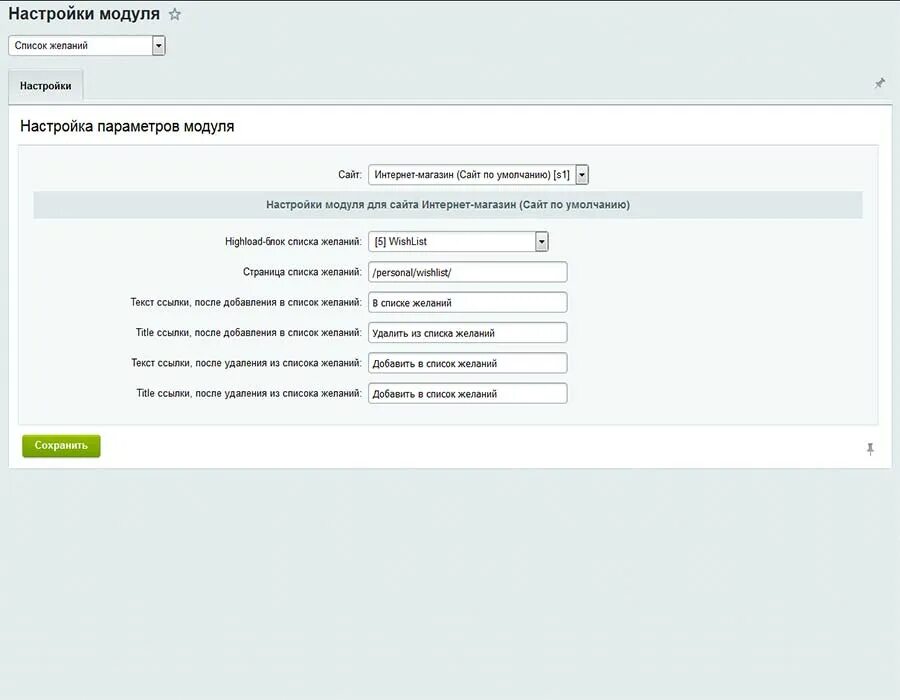Viewport: 900px width, 700px height.
Task: Click the Настройки модуля для сайта Интернет-магазин header
Action: (448, 205)
